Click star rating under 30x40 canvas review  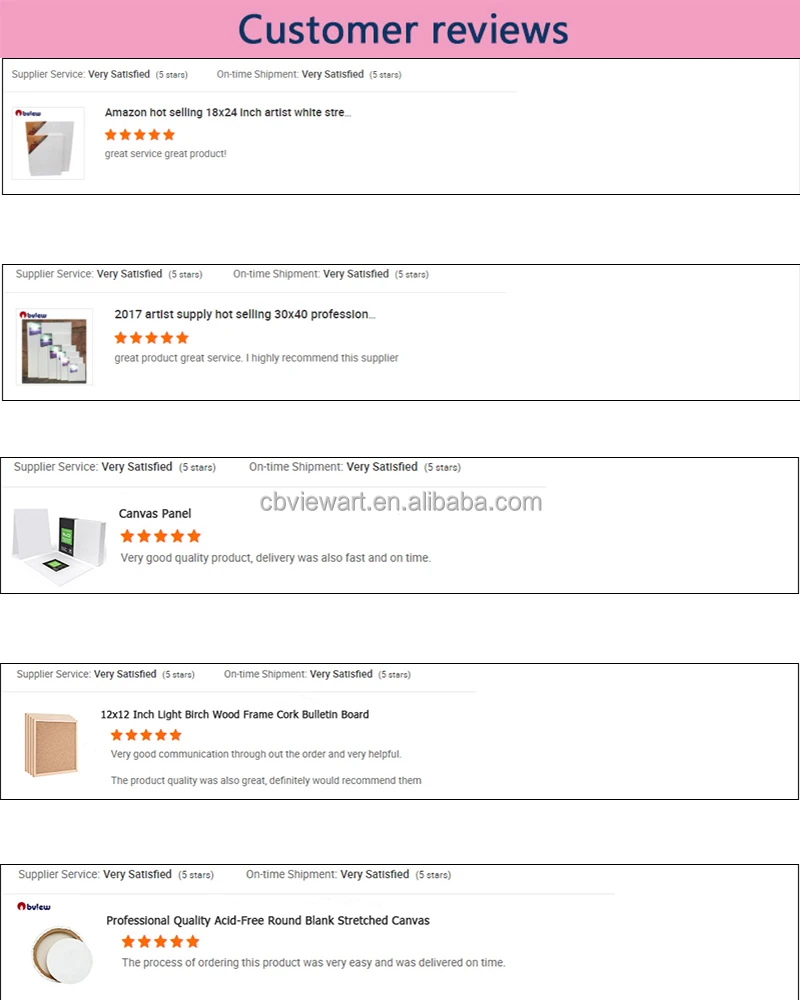click(151, 337)
